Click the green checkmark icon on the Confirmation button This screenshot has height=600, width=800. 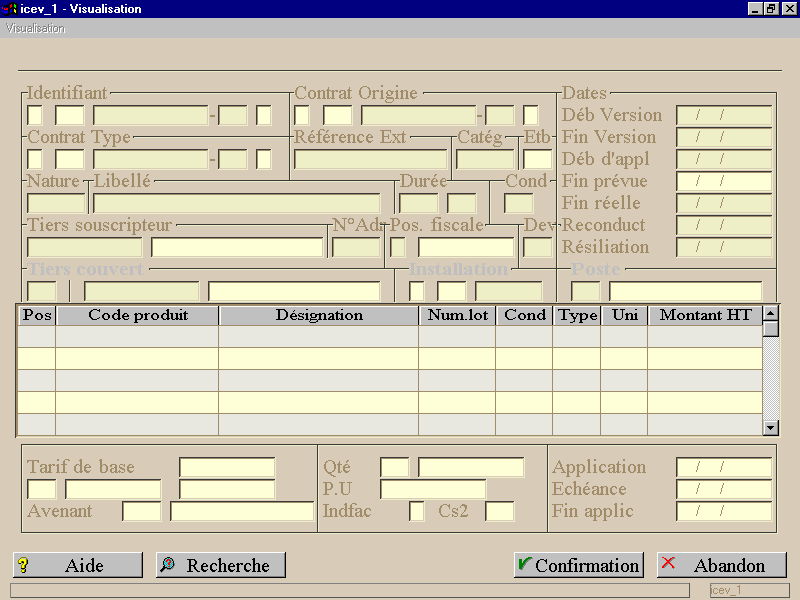524,564
